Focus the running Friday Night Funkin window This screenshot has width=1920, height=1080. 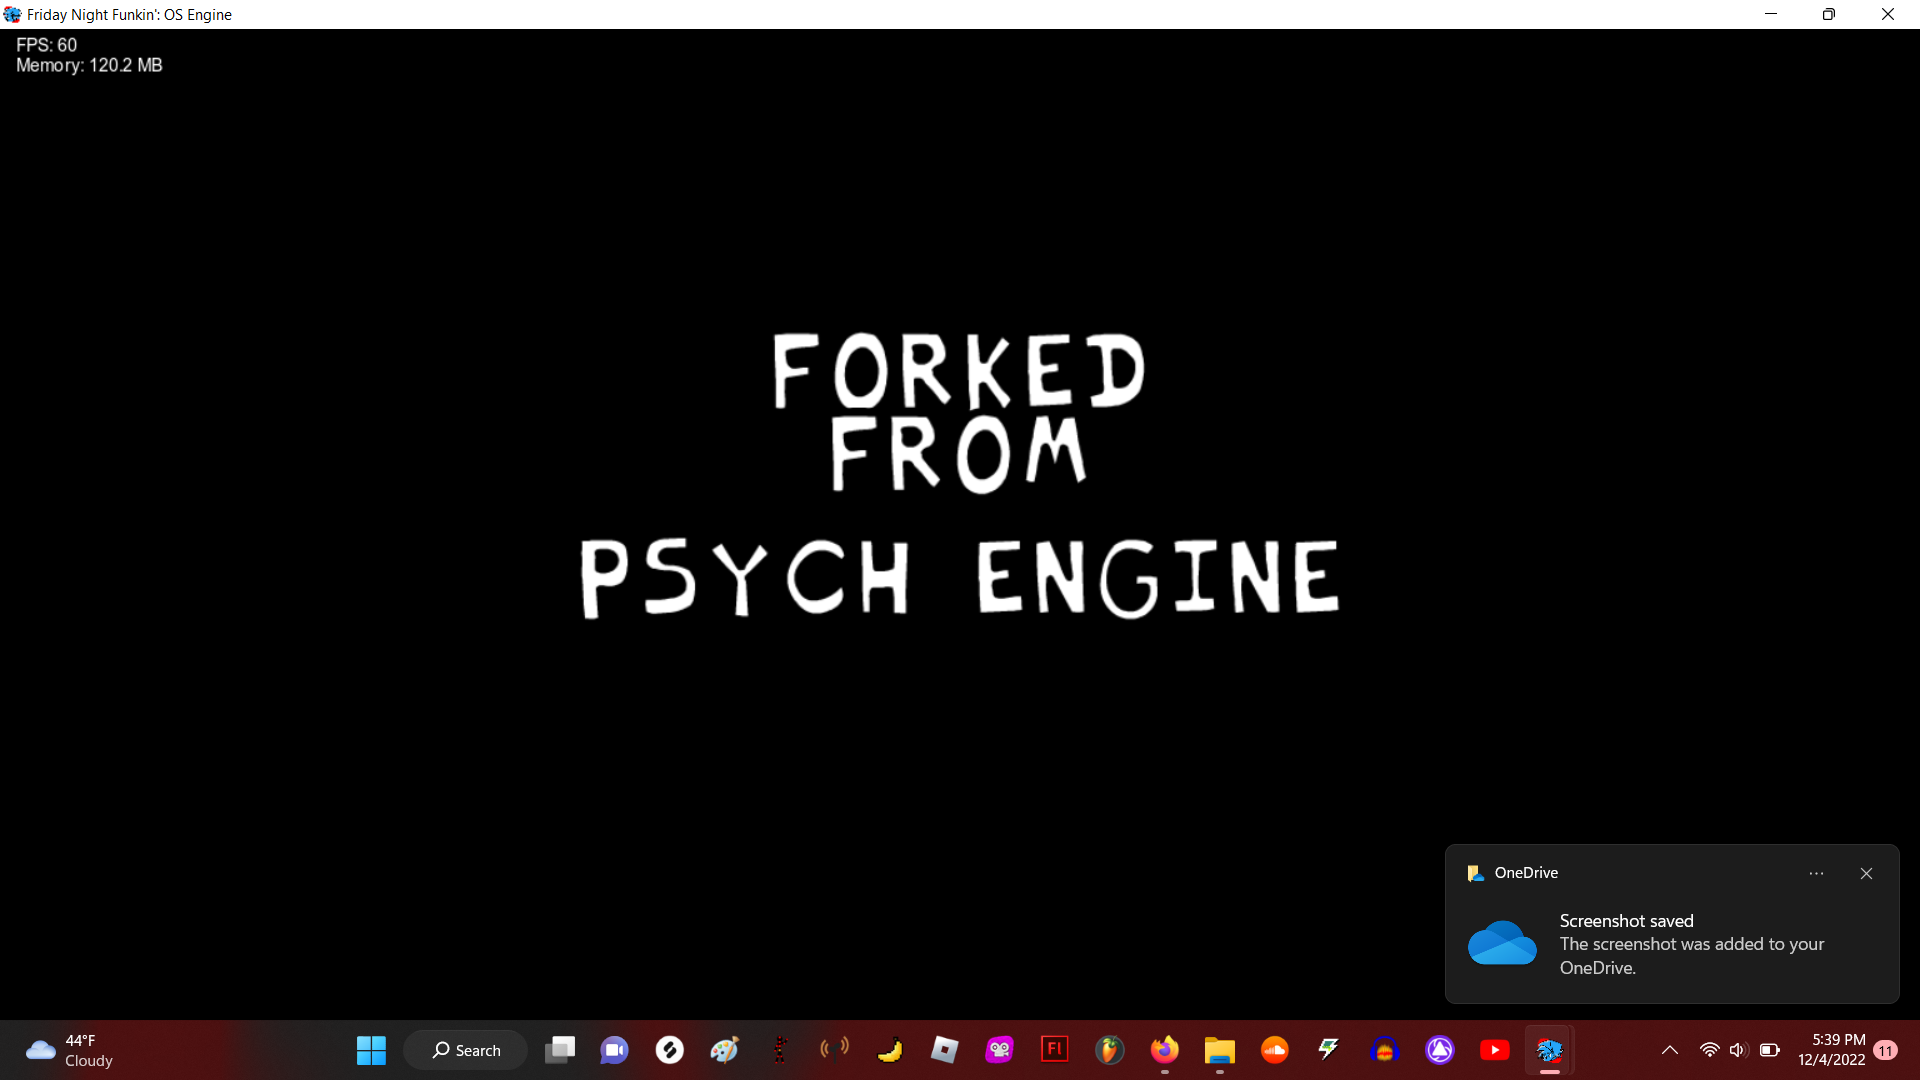pyautogui.click(x=1550, y=1050)
